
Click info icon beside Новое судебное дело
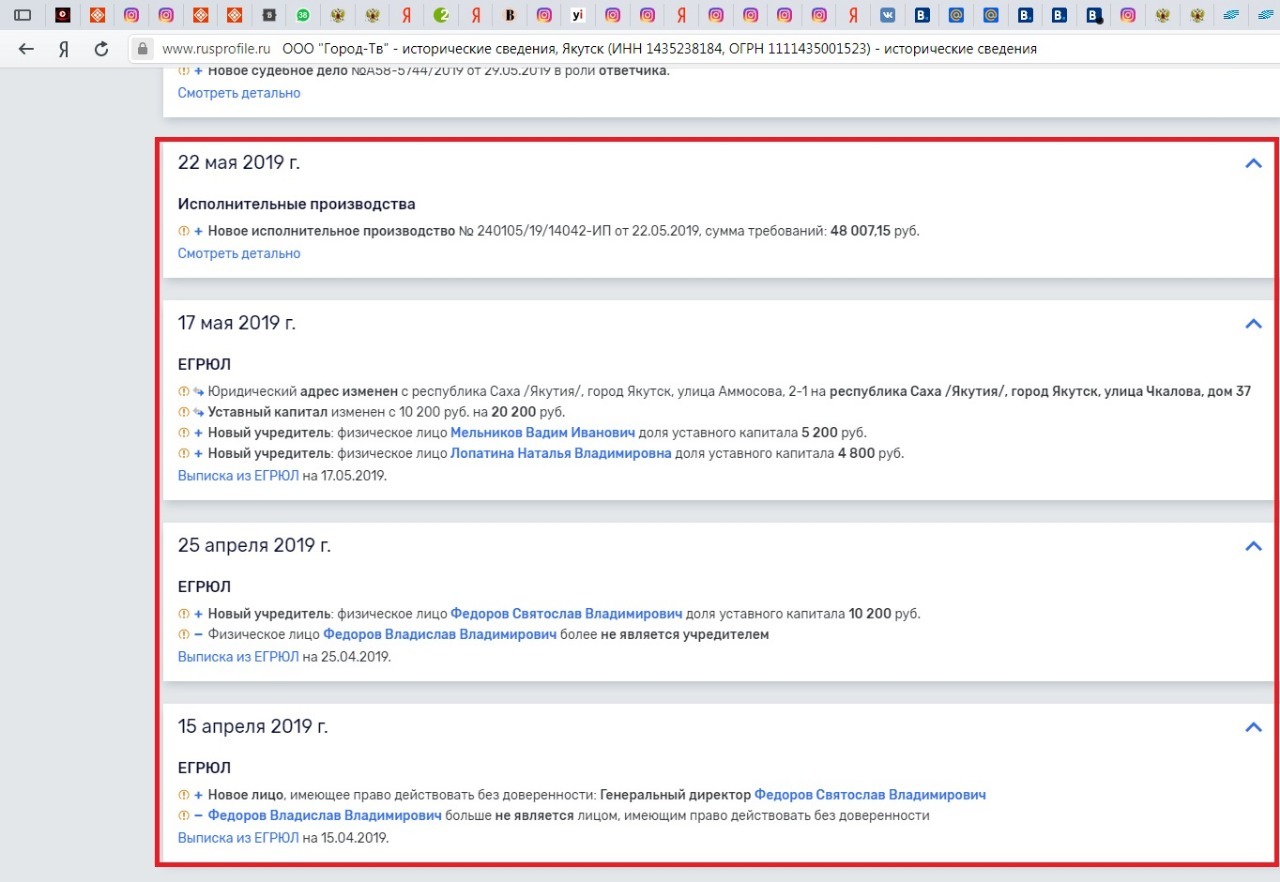(183, 71)
